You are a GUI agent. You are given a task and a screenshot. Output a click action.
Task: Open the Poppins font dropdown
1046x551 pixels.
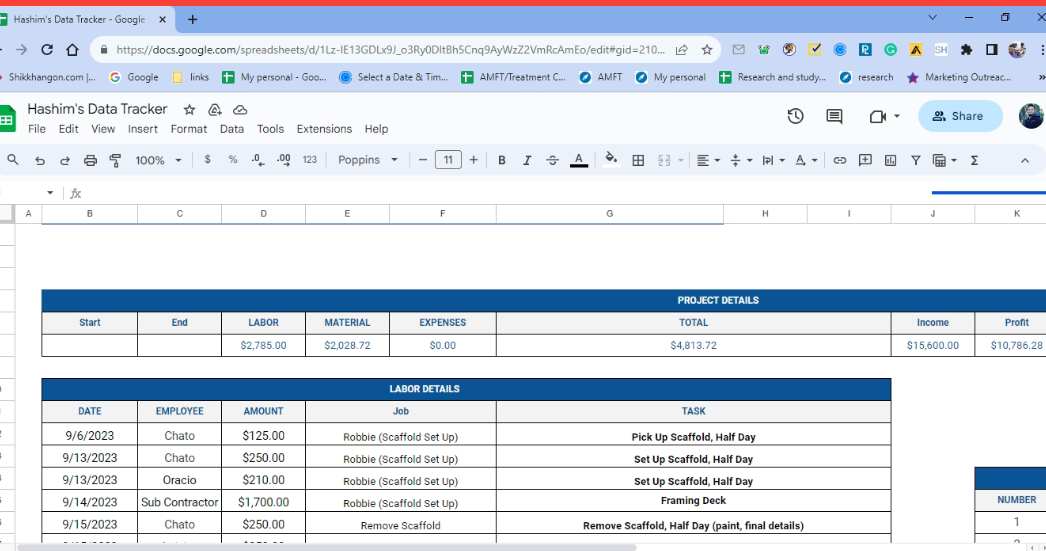tap(367, 160)
